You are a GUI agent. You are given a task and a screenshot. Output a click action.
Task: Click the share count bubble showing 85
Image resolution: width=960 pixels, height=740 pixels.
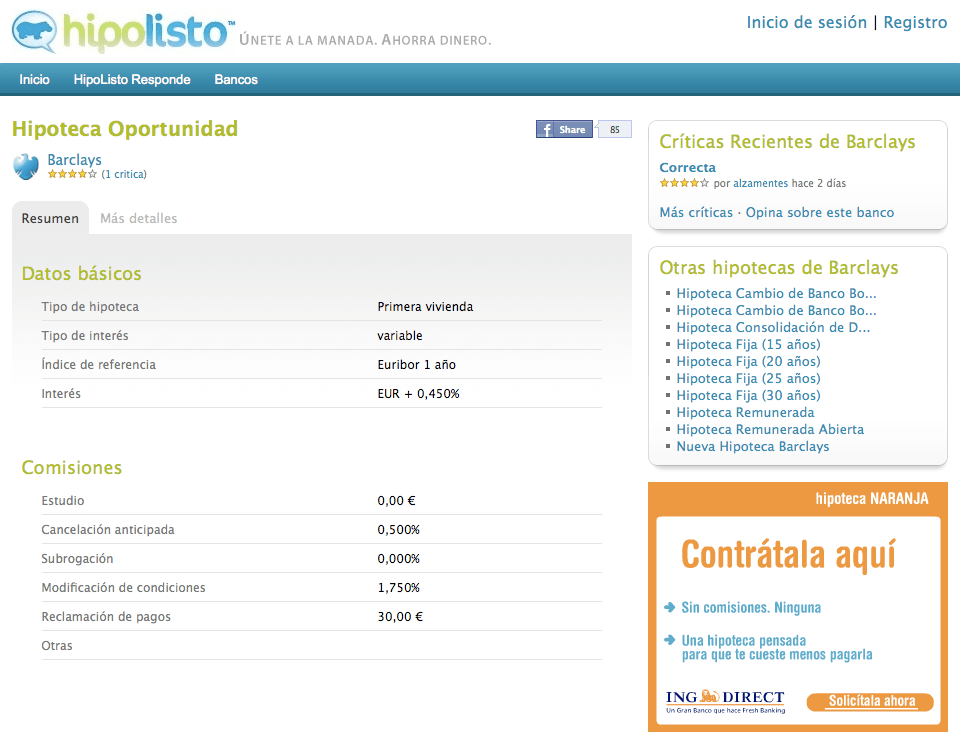click(x=614, y=129)
